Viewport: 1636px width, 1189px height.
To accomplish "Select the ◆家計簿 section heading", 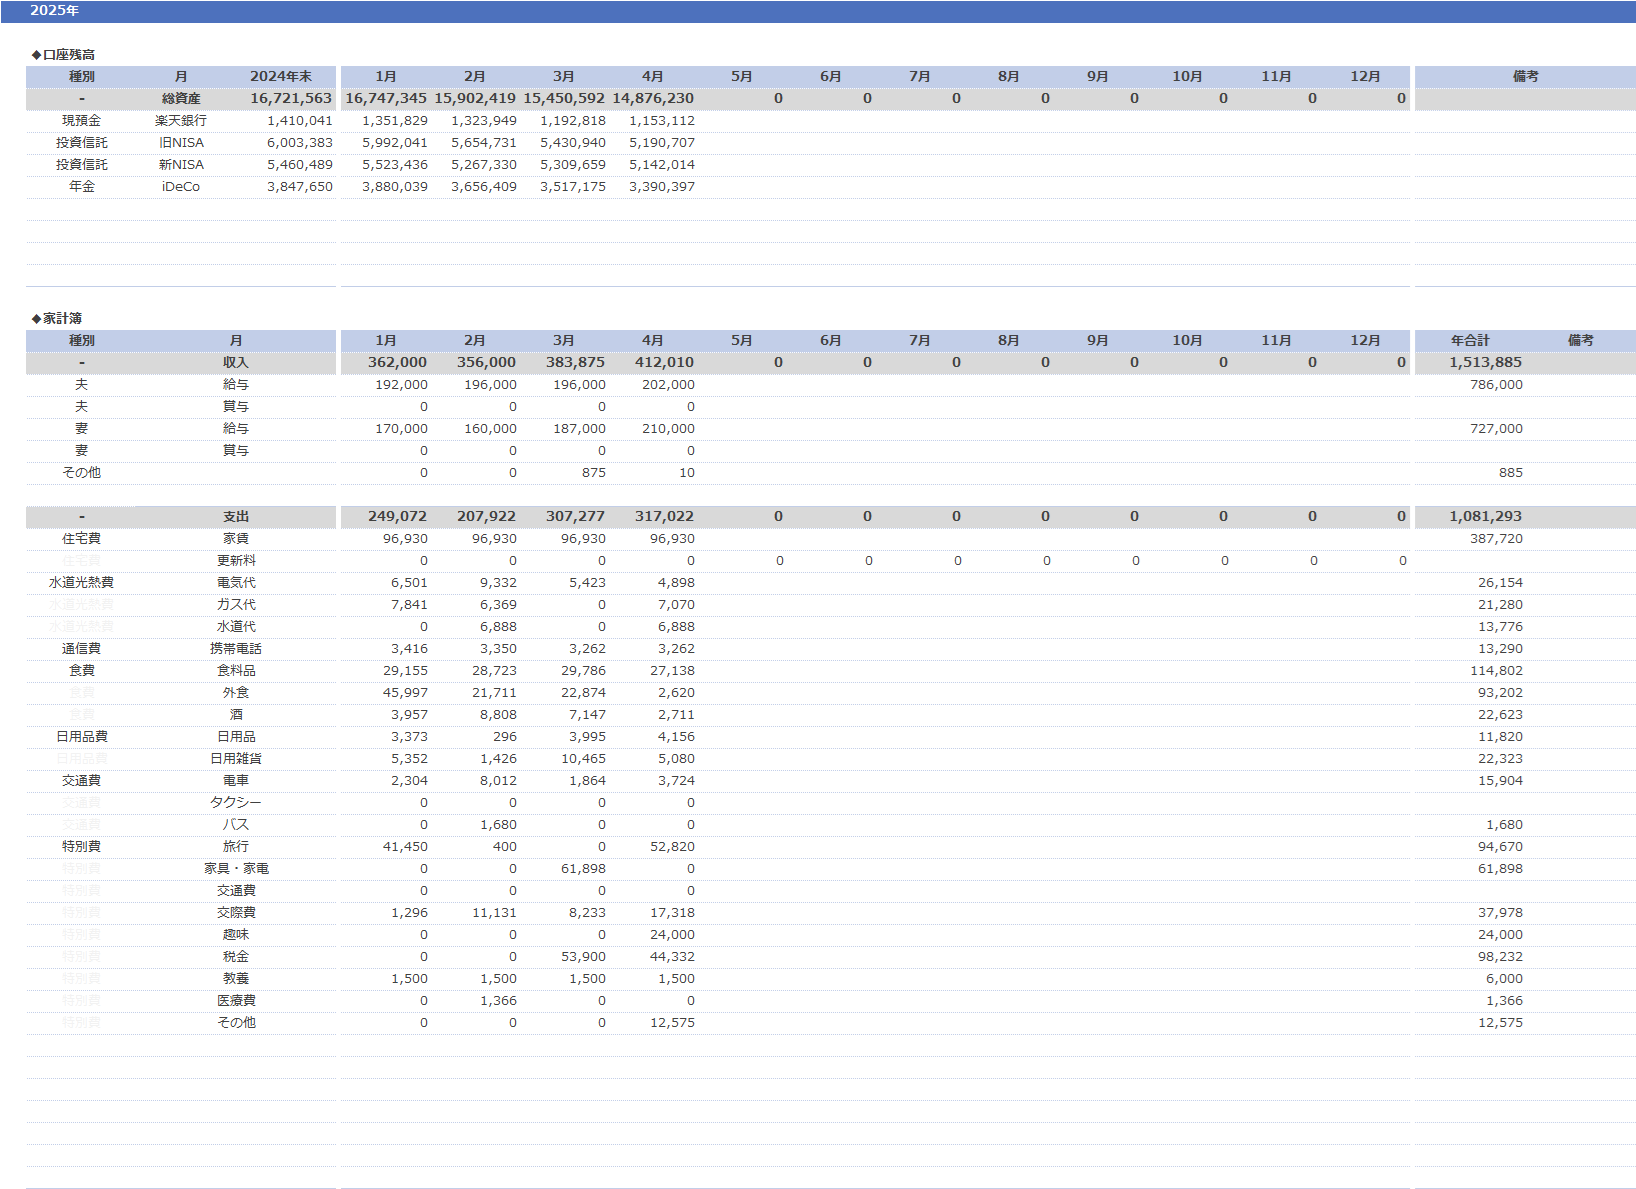I will (x=56, y=319).
